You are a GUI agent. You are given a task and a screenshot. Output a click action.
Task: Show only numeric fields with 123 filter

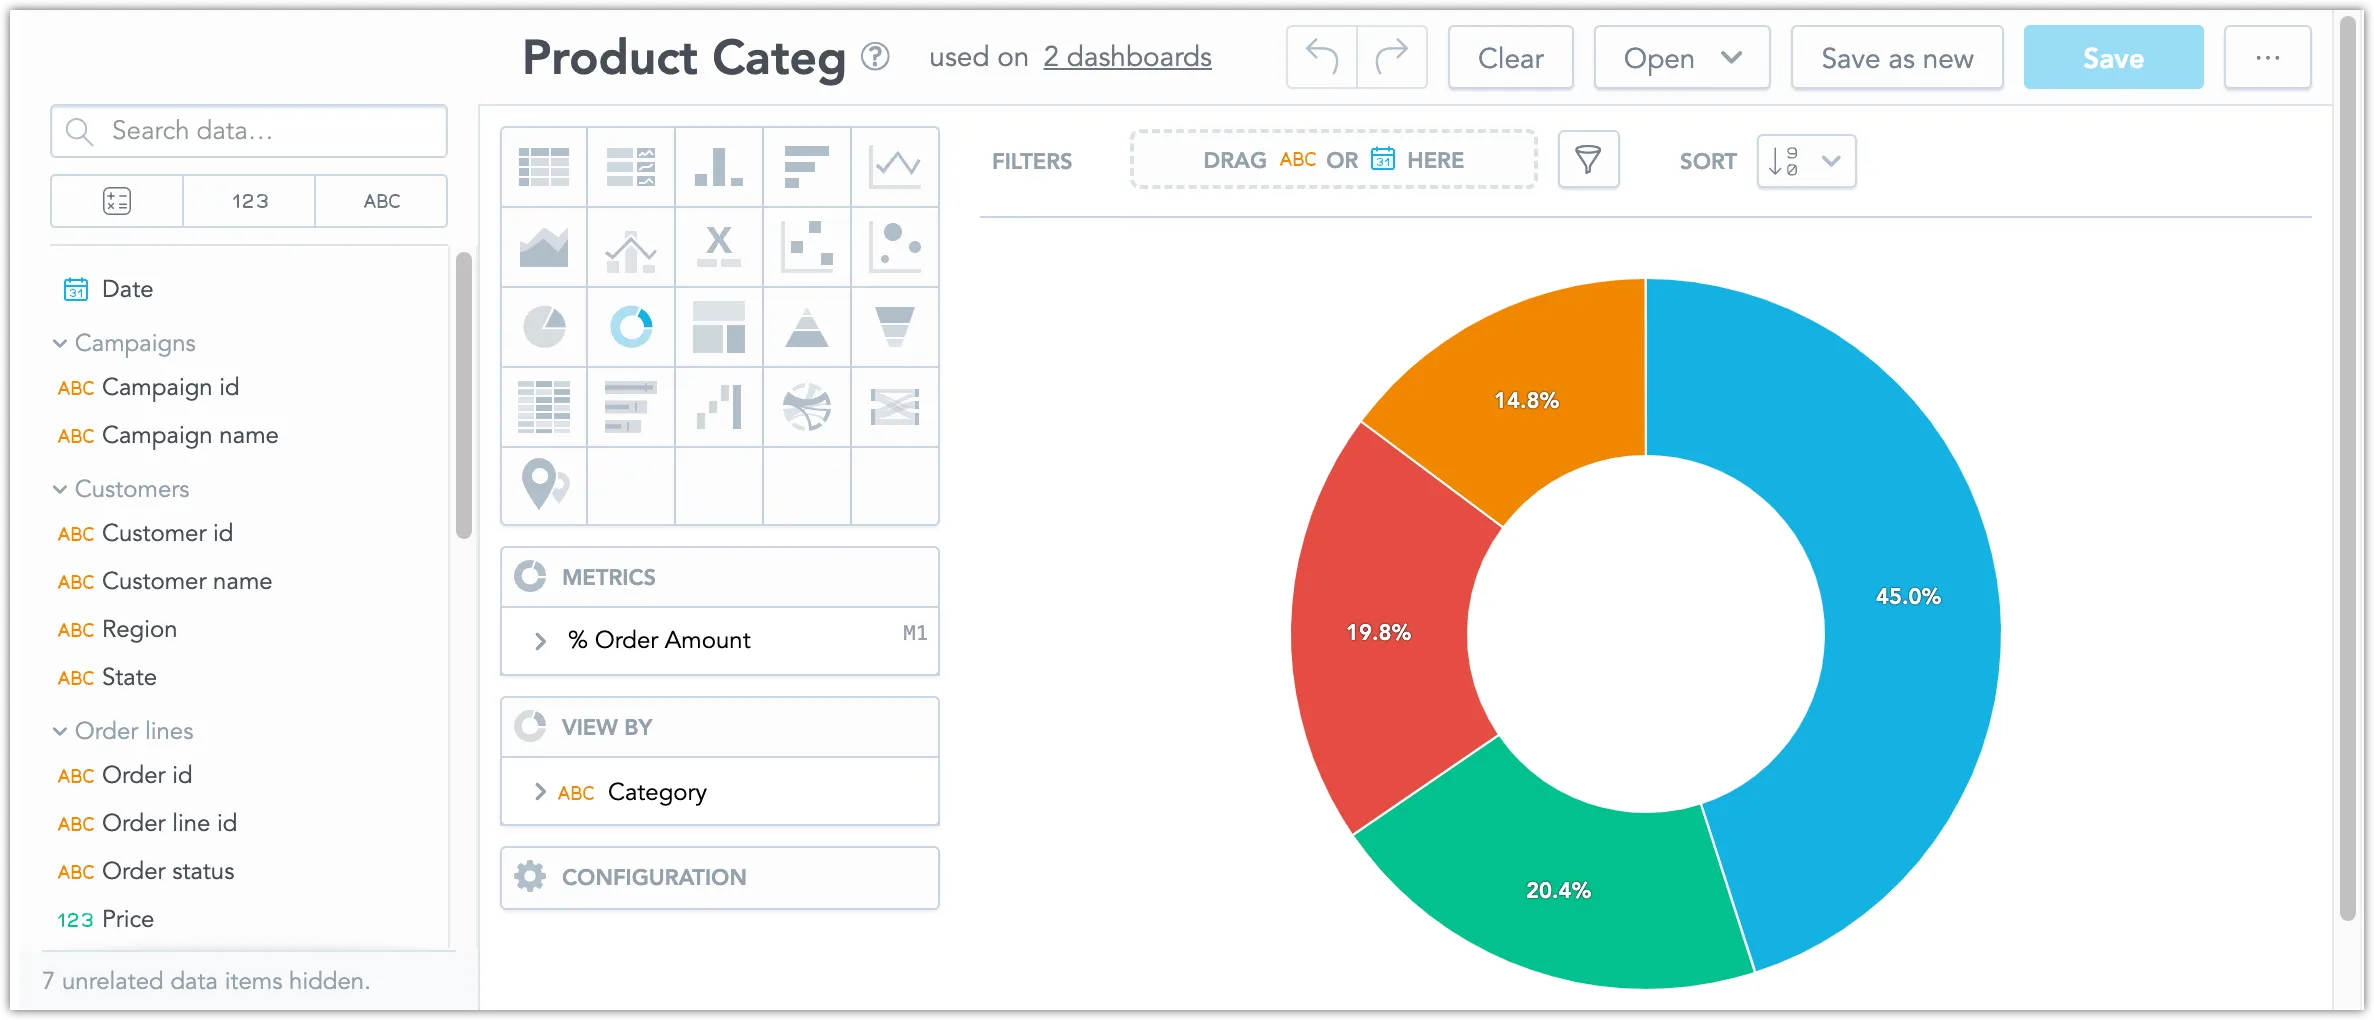tap(249, 201)
